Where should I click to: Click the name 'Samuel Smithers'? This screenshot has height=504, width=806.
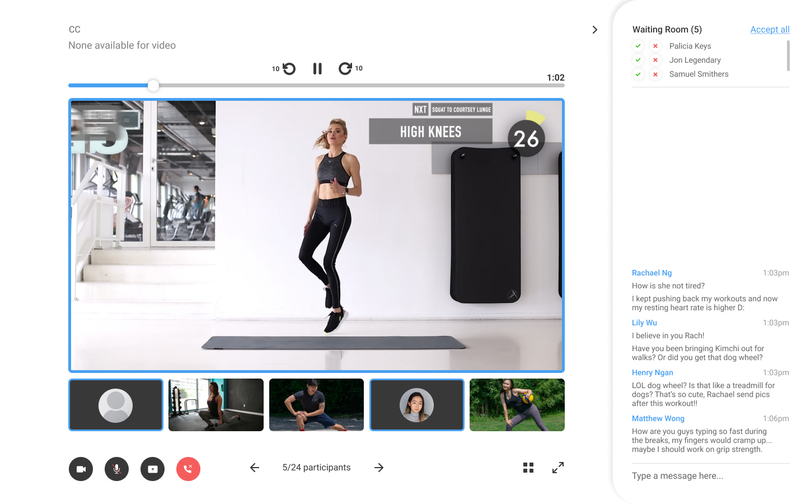coord(699,74)
